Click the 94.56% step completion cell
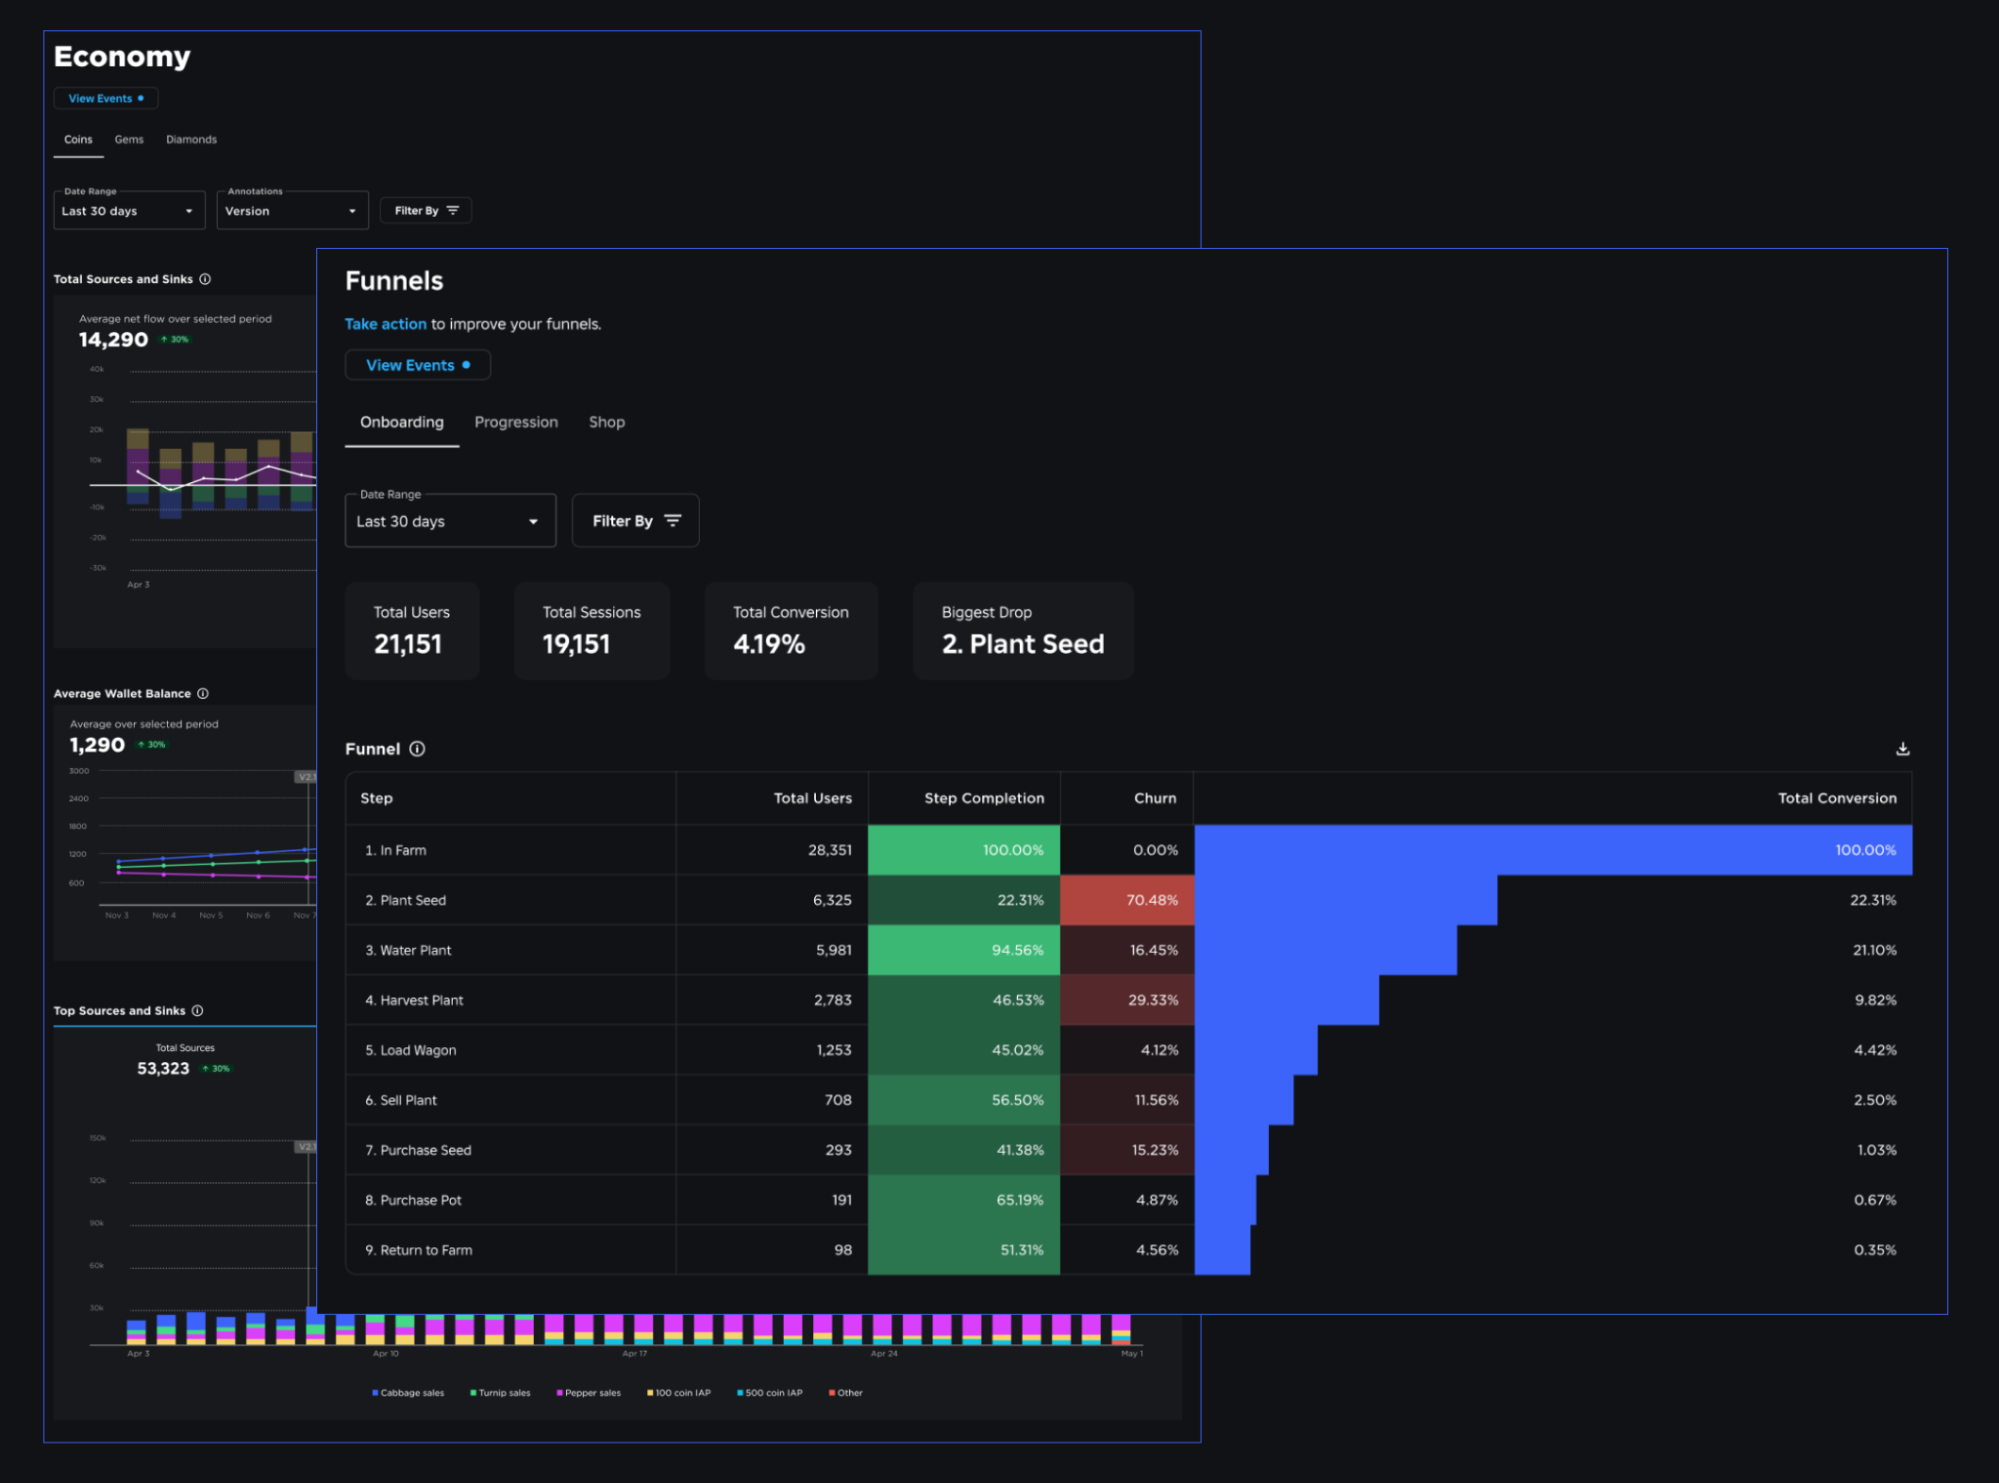The height and width of the screenshot is (1483, 1999). coord(964,950)
